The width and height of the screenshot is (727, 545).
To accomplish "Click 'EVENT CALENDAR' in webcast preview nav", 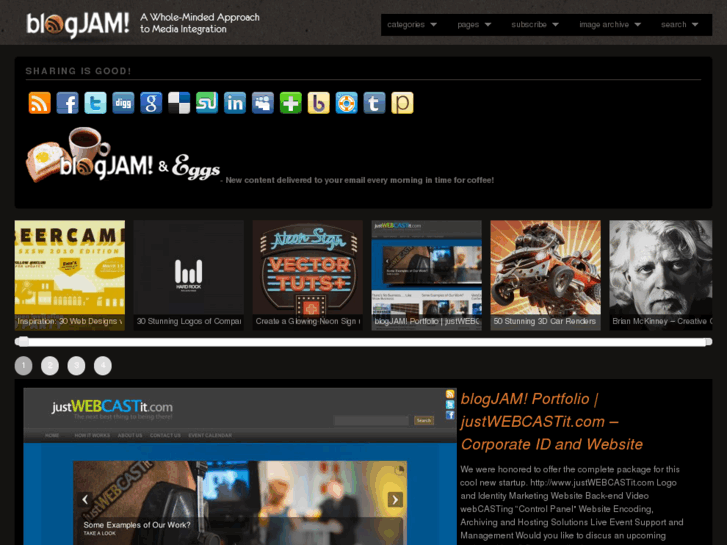I will 210,435.
